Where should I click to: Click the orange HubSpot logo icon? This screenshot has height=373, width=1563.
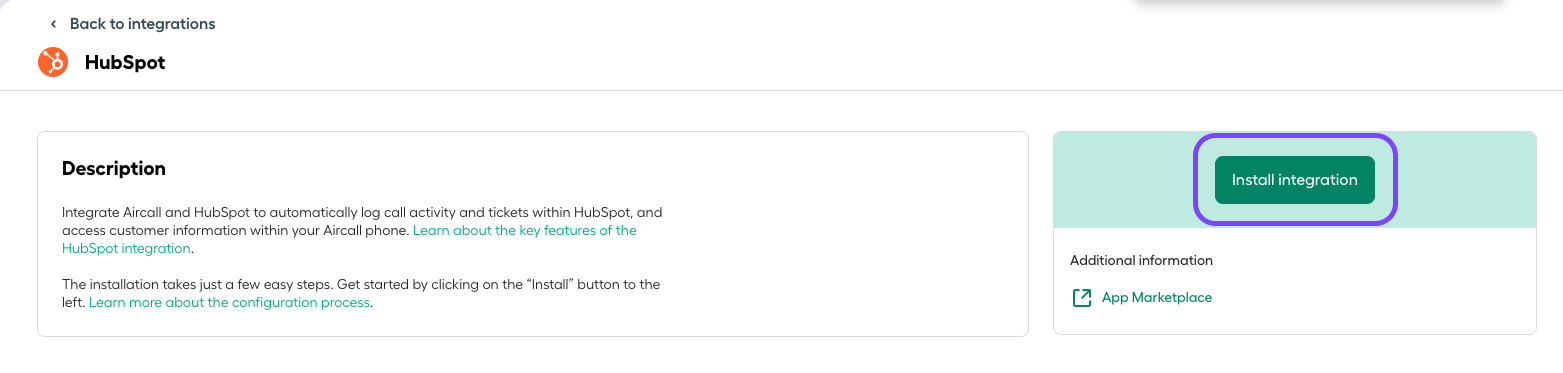click(53, 63)
